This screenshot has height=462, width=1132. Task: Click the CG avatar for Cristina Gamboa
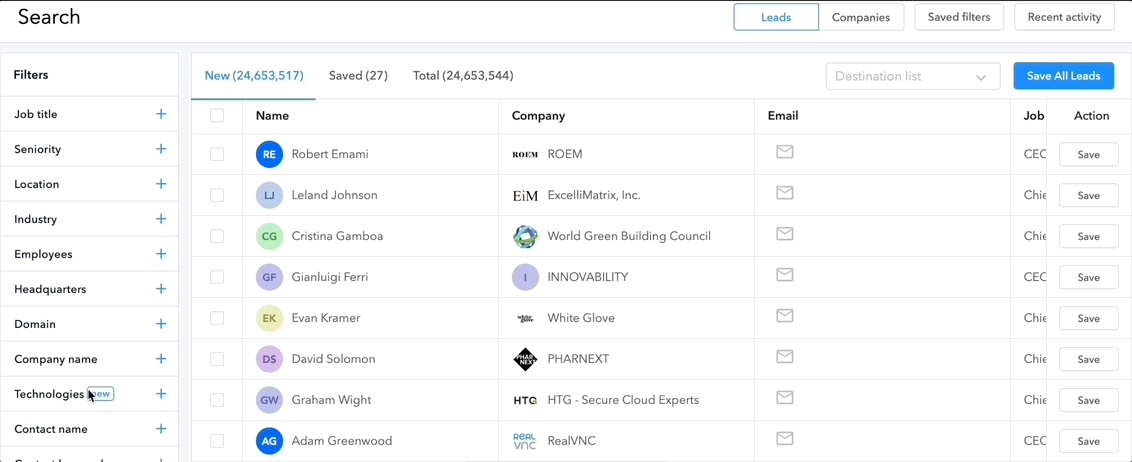[269, 236]
